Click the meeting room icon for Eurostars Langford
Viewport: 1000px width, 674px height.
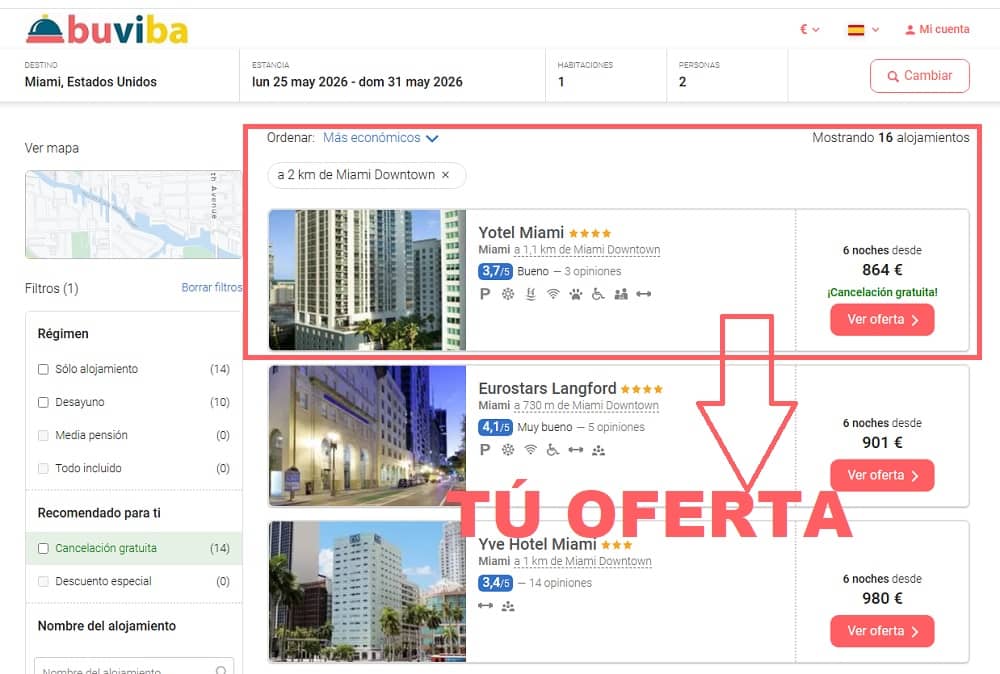598,451
